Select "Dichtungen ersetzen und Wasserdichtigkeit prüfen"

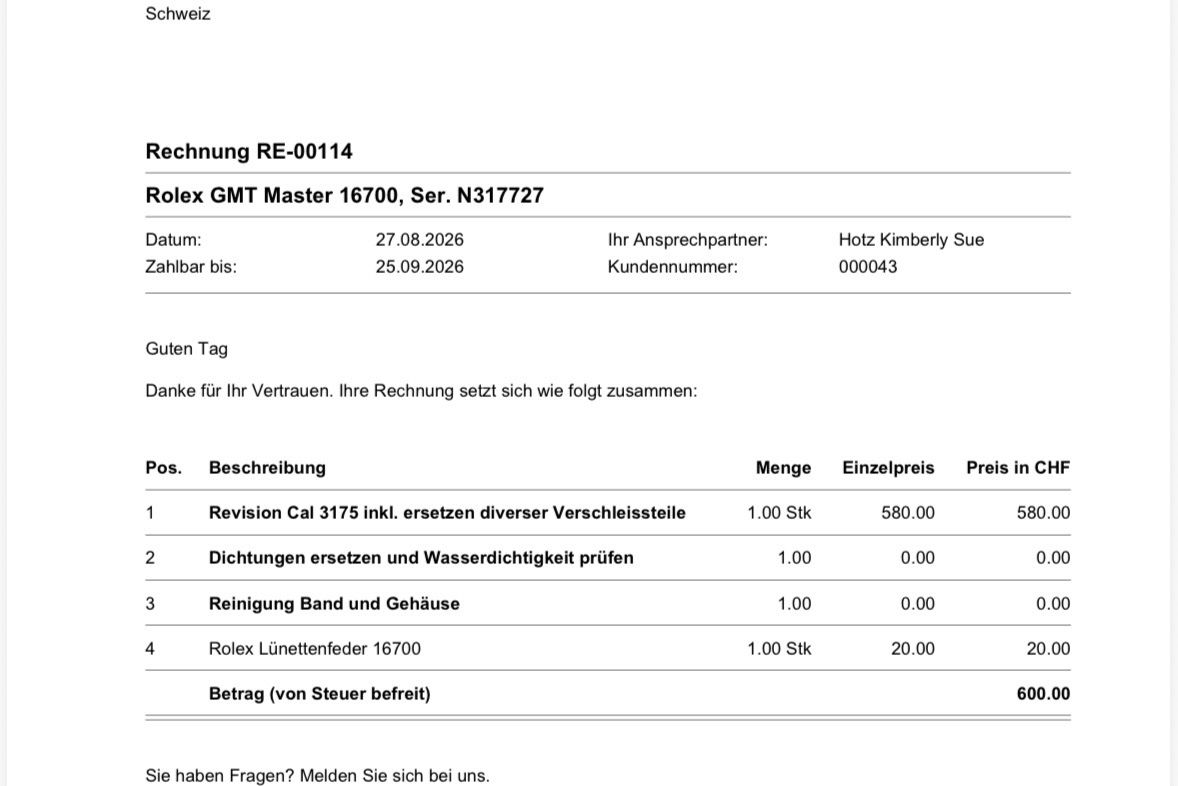(421, 558)
